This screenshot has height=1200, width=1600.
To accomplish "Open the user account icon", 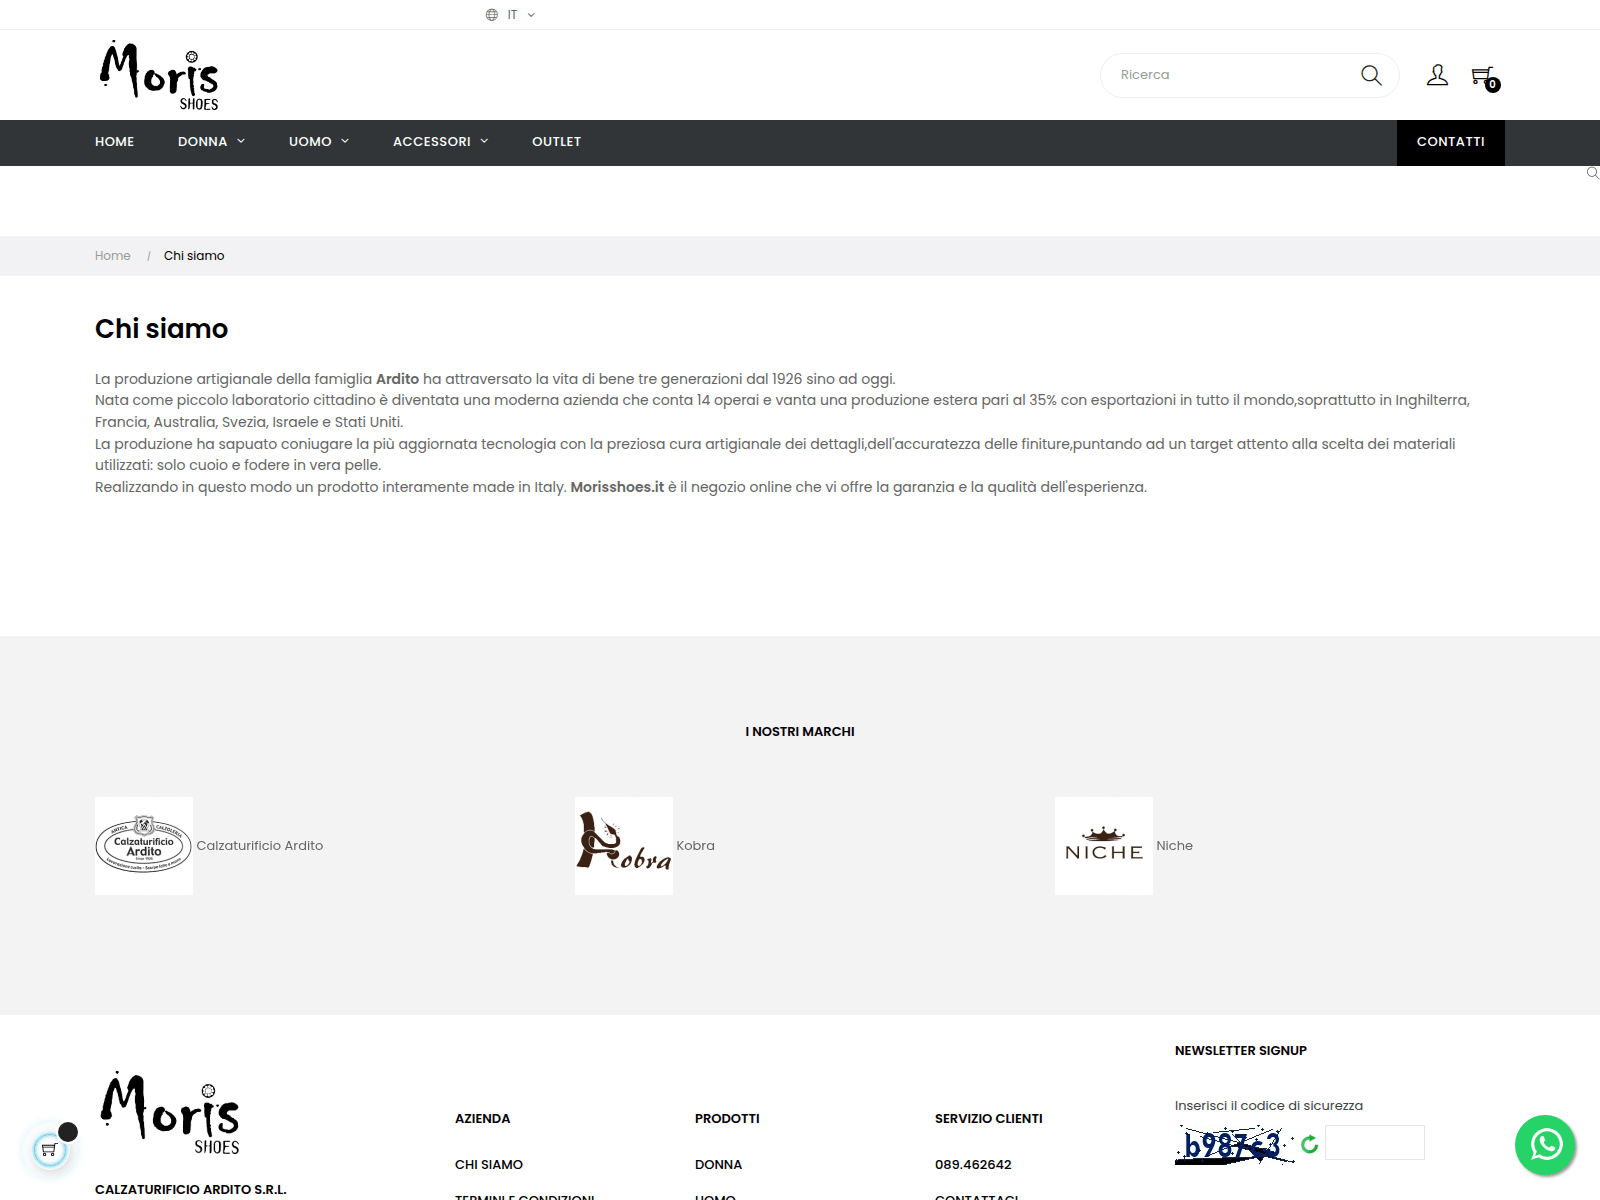I will pyautogui.click(x=1437, y=75).
